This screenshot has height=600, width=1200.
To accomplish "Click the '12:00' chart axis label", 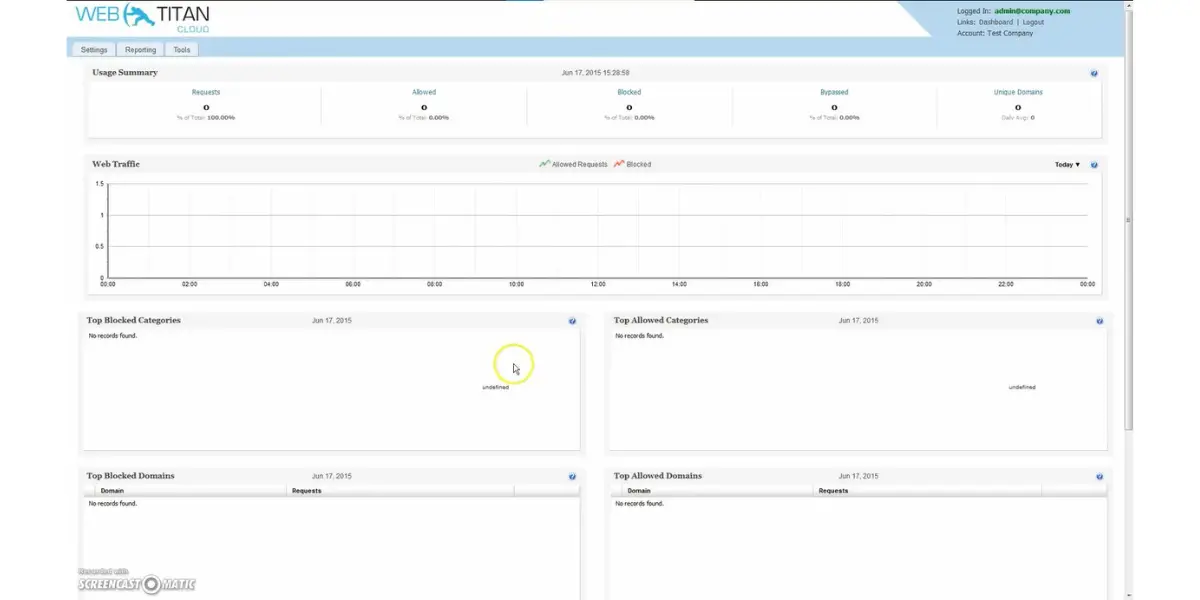I will (598, 285).
